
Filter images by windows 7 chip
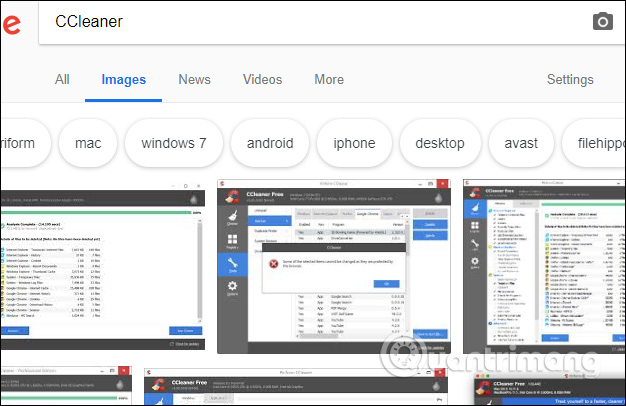tap(174, 143)
